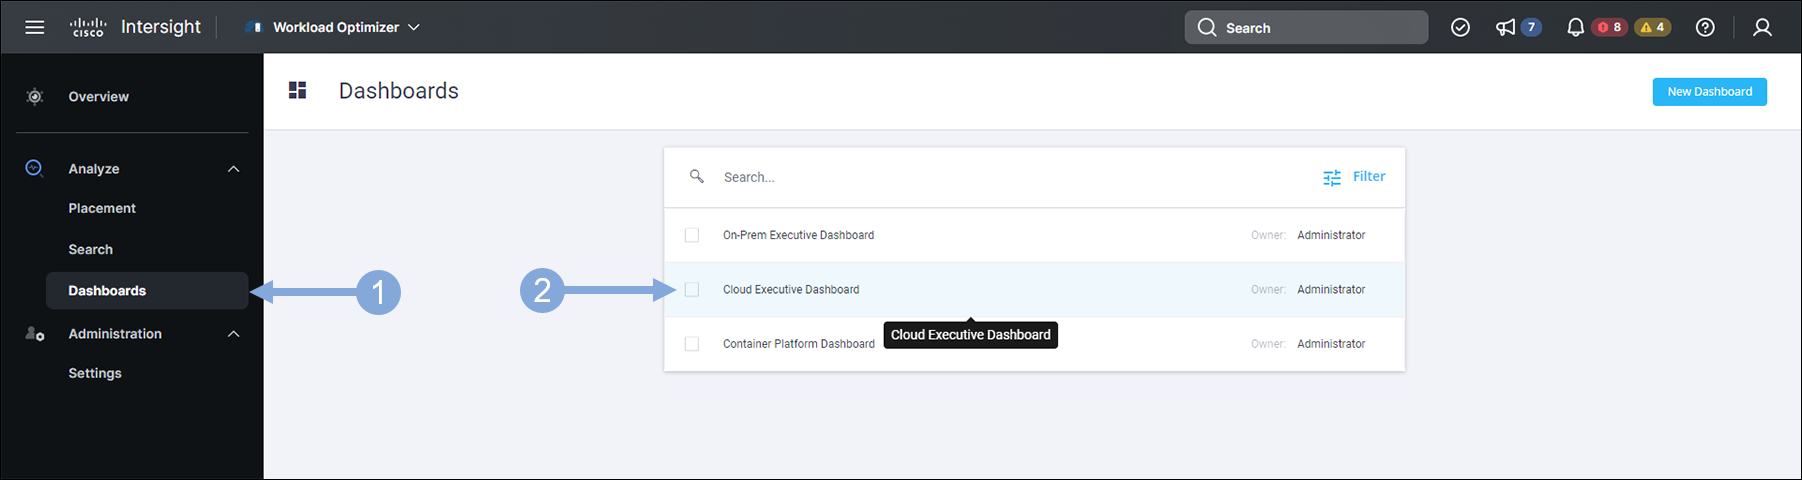This screenshot has height=480, width=1802.
Task: Open the notifications bell icon
Action: click(1575, 27)
